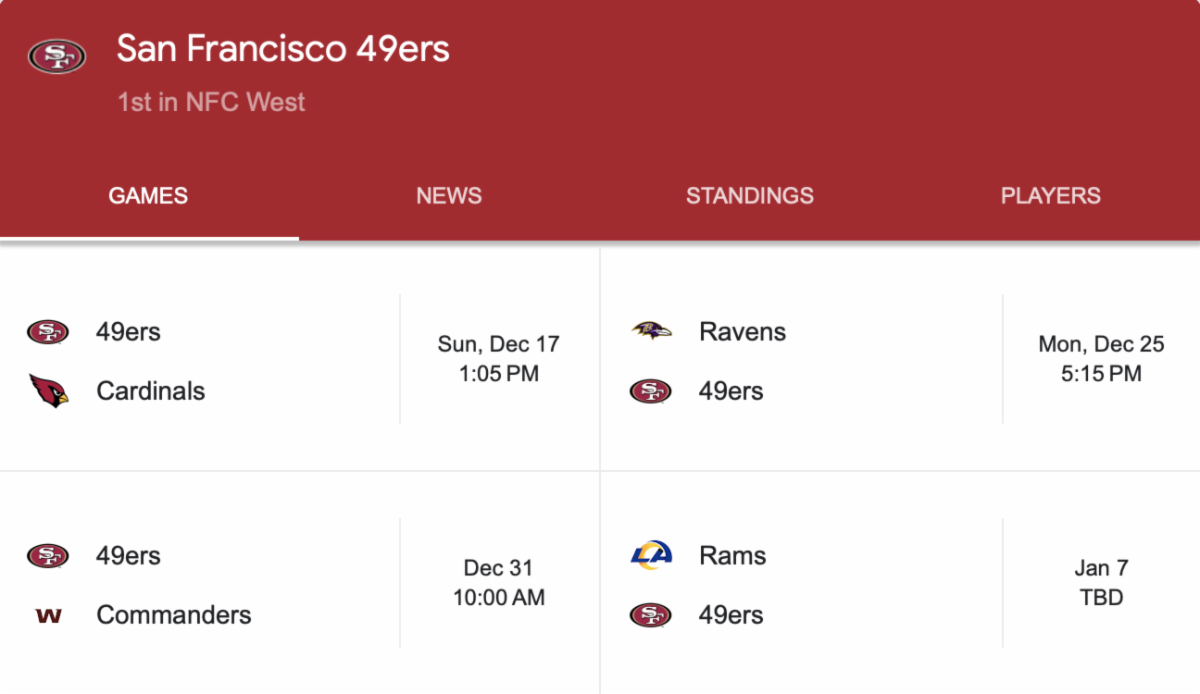Open the Sun, Dec 17 game time
The image size is (1200, 694).
point(500,359)
